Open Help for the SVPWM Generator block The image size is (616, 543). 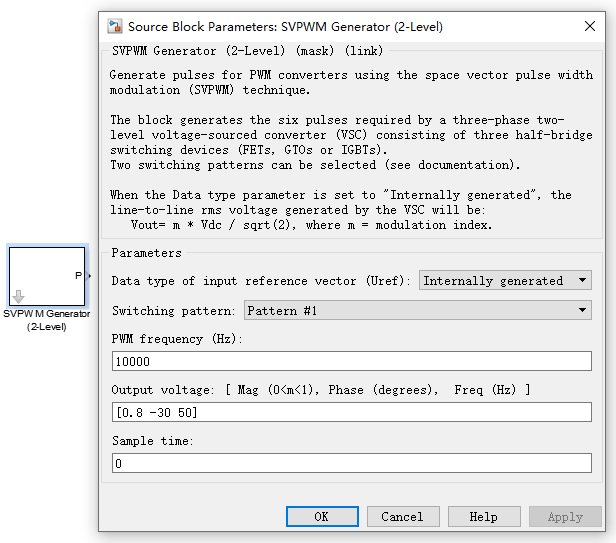483,517
